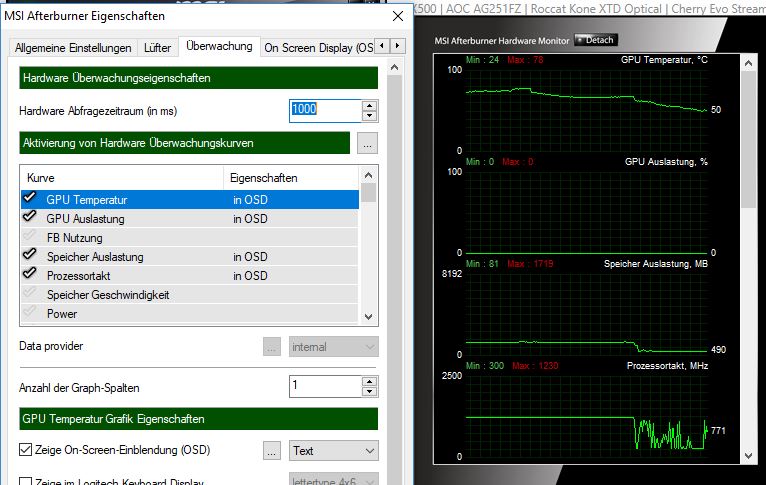Toggle the Speicher Auslastung curve checkmark
Viewport: 766px width, 485px height.
coord(30,254)
